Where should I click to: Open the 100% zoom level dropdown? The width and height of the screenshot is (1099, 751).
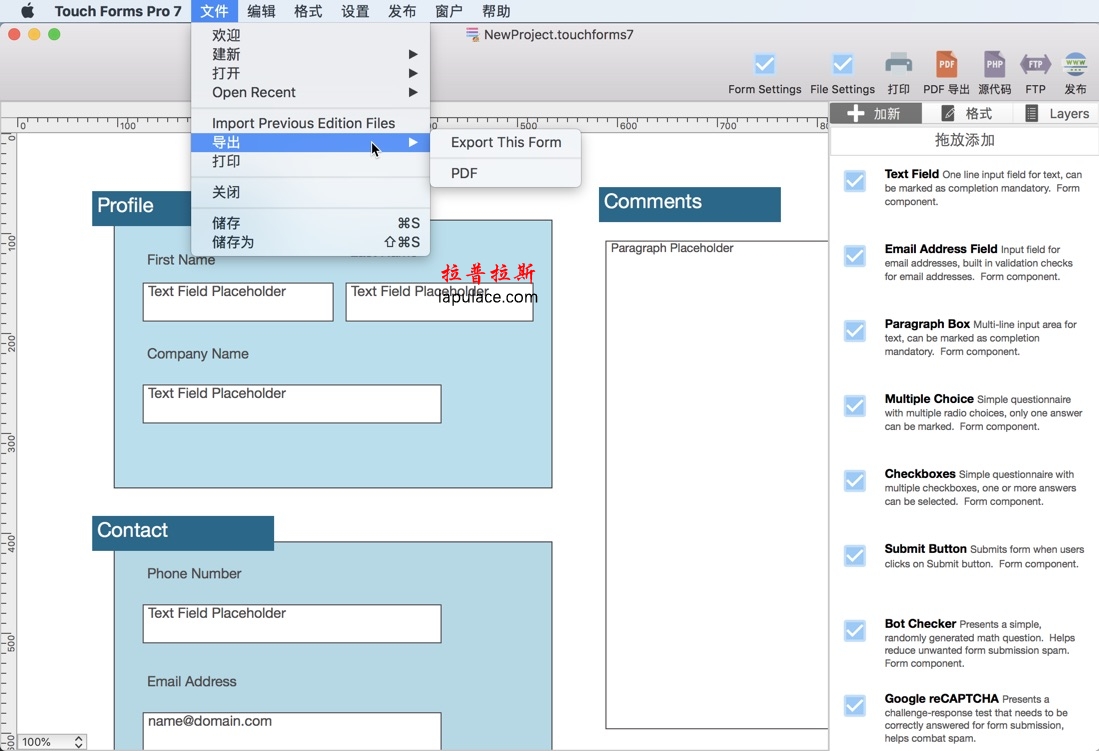click(x=52, y=742)
